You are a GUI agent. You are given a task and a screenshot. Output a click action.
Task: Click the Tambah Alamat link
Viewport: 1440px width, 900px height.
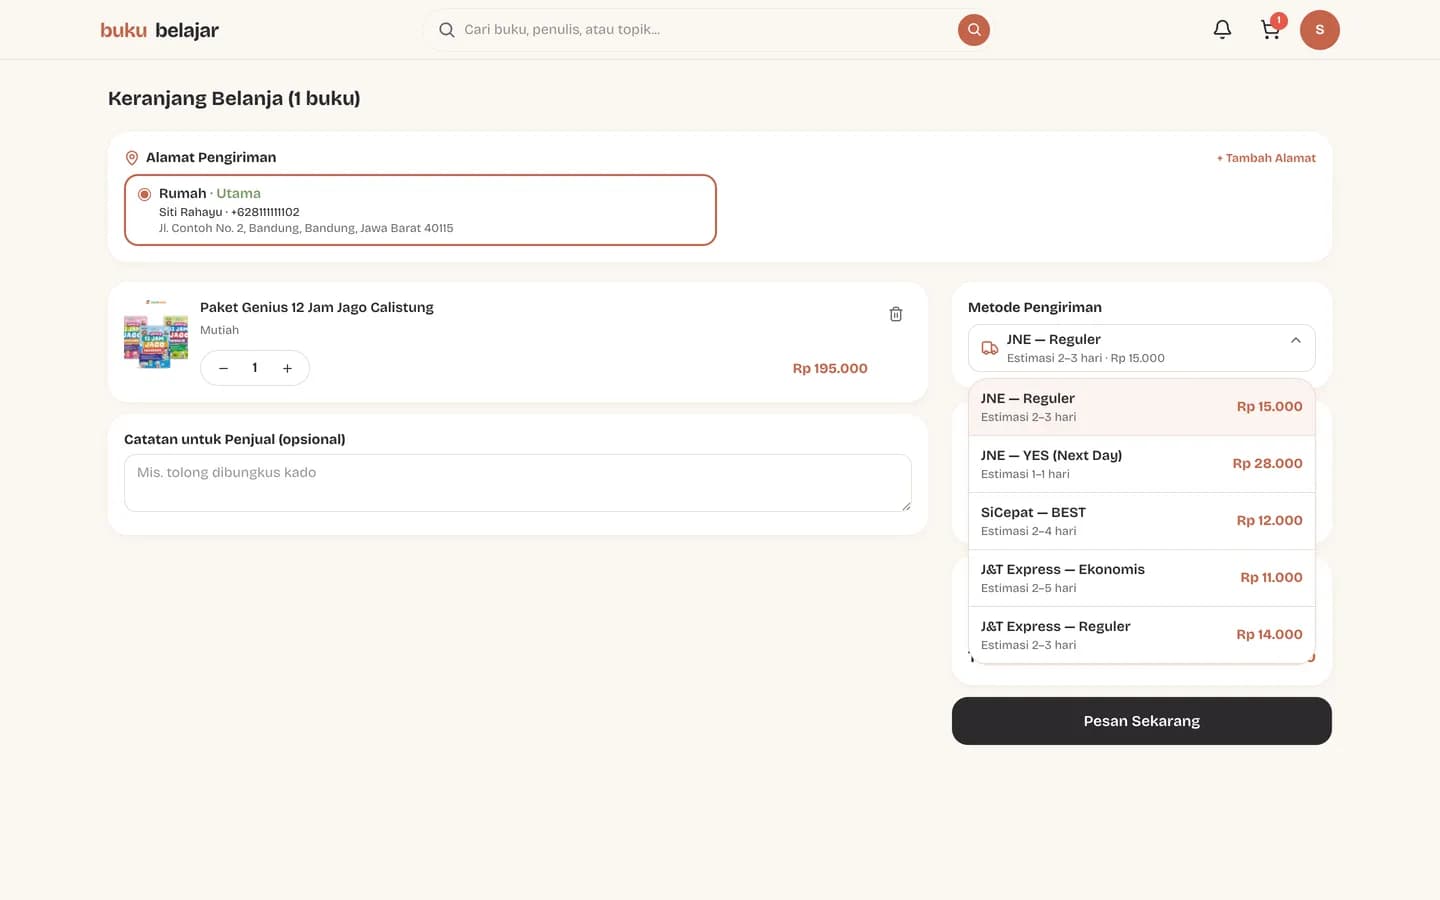tap(1266, 158)
